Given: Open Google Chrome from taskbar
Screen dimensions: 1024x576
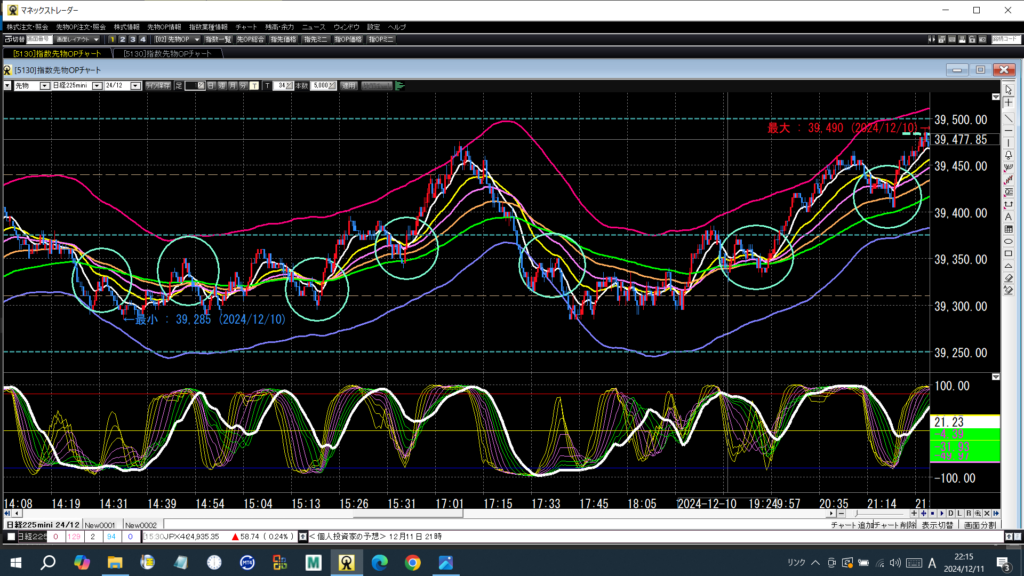Looking at the screenshot, I should click(413, 562).
